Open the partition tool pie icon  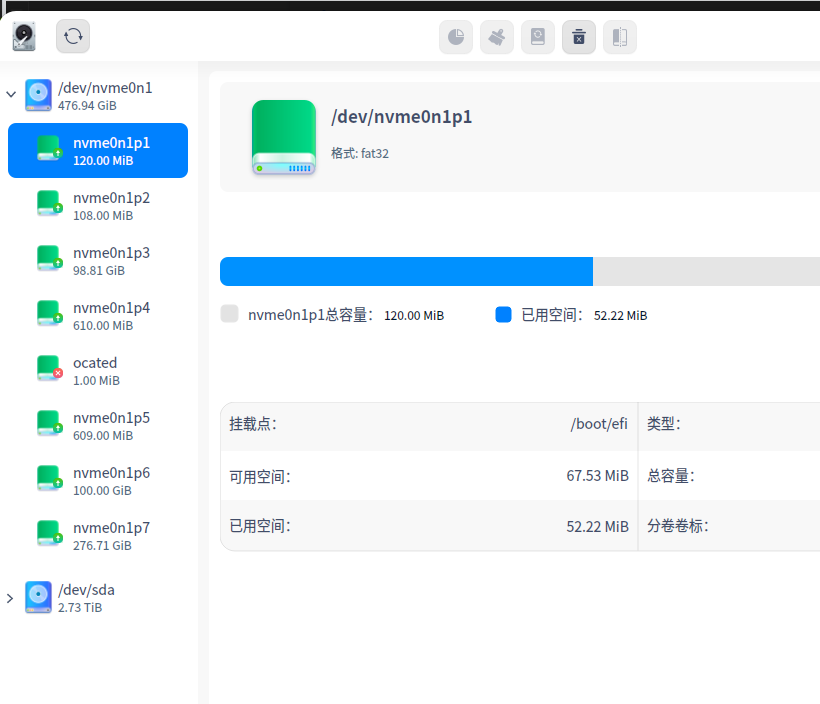point(455,37)
